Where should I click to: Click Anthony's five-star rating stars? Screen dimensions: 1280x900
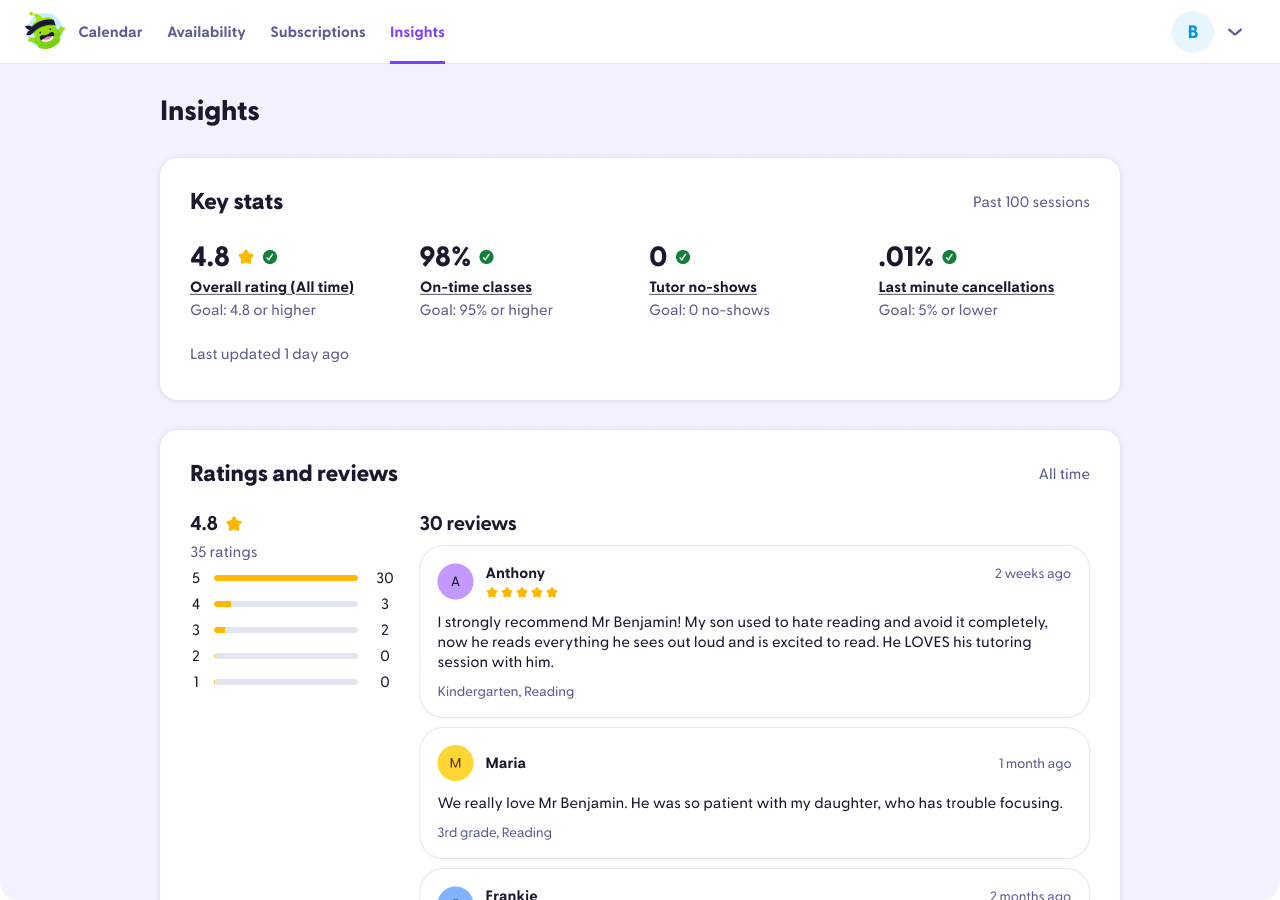[x=521, y=592]
